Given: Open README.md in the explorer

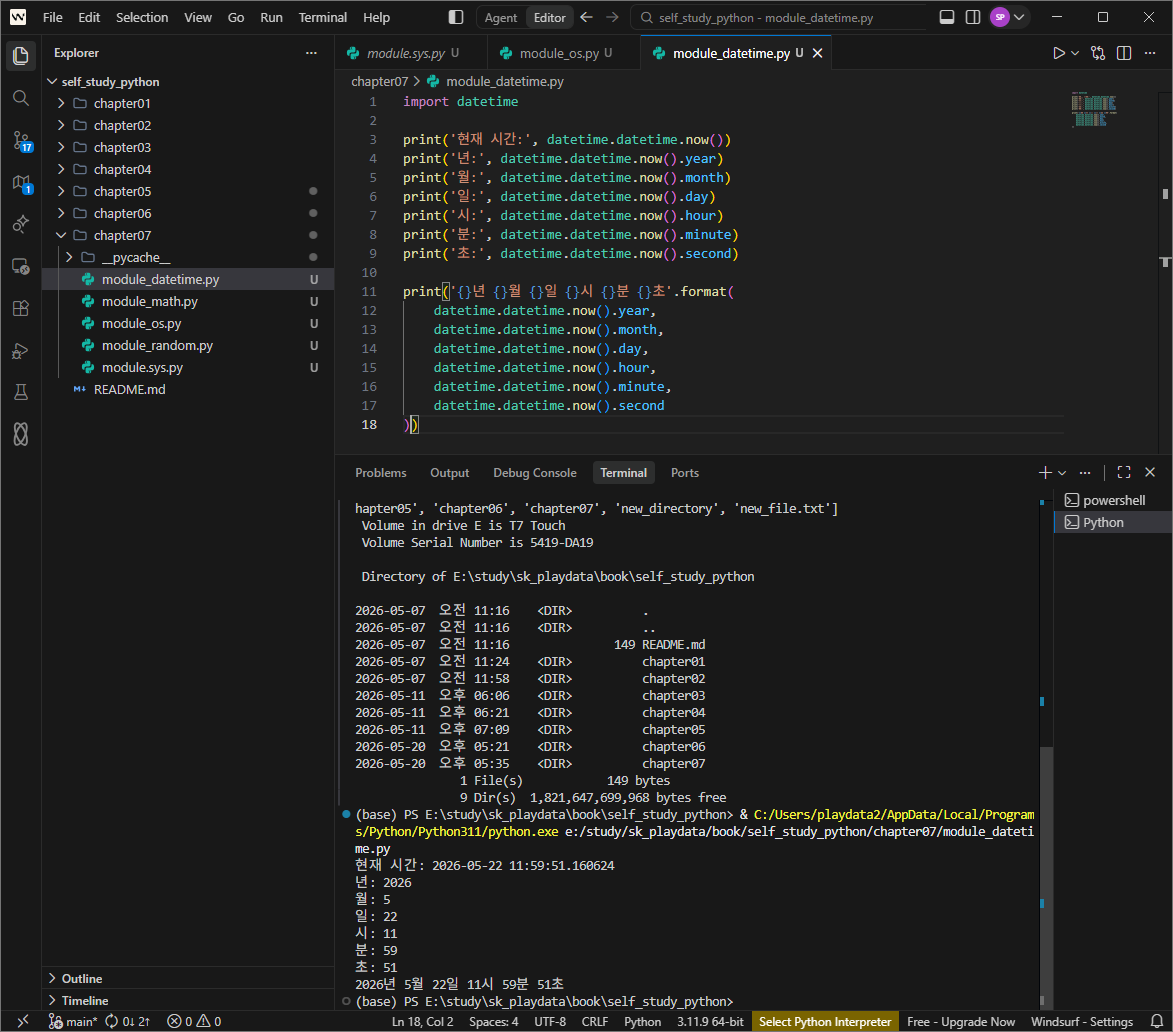Looking at the screenshot, I should [129, 390].
